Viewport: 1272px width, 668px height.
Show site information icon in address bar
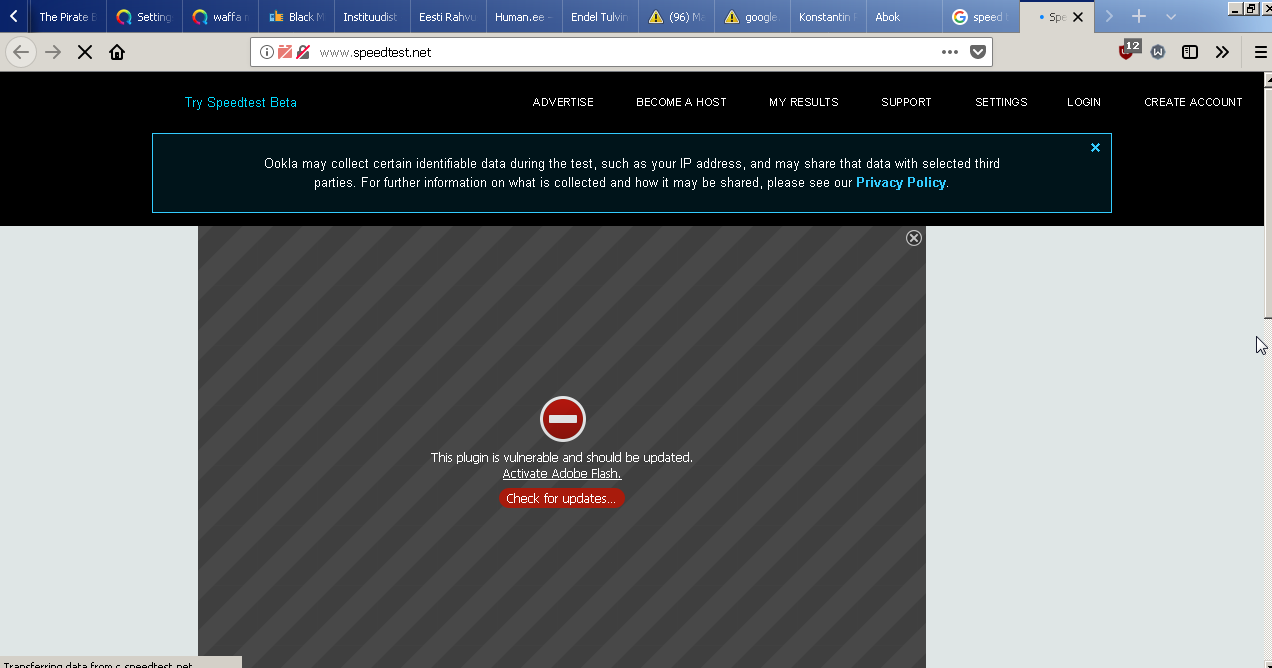click(267, 52)
